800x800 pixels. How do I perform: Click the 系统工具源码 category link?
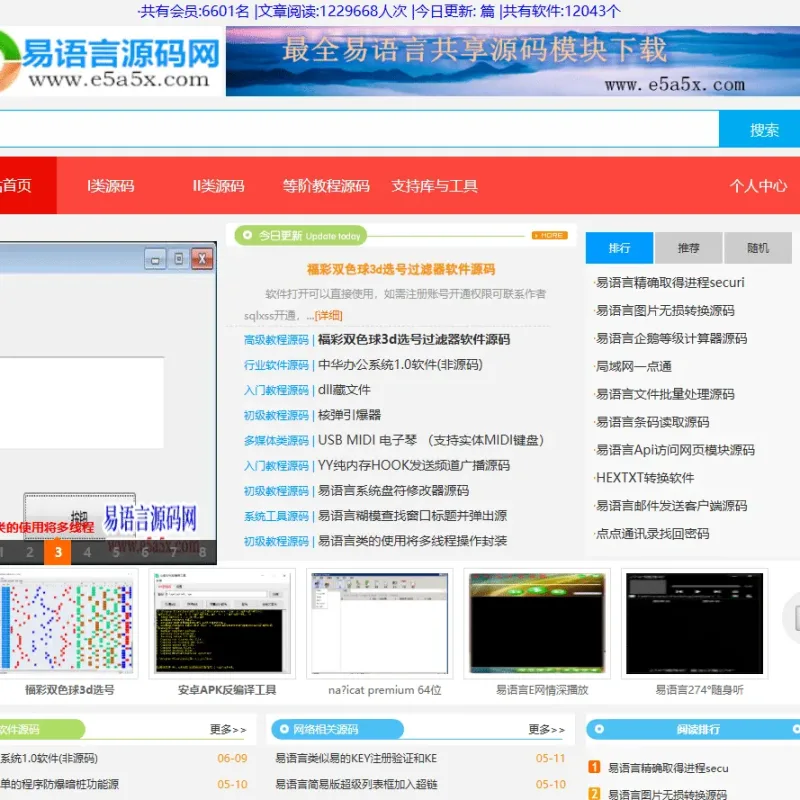click(276, 516)
